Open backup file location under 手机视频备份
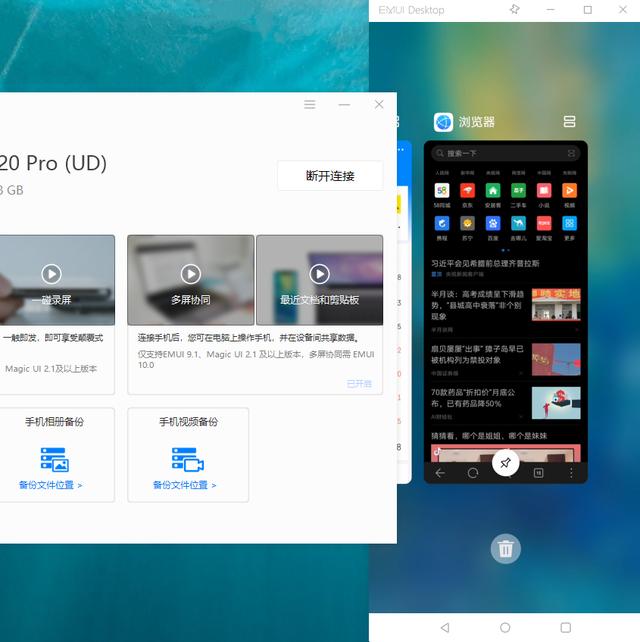This screenshot has width=640, height=642. tap(185, 485)
